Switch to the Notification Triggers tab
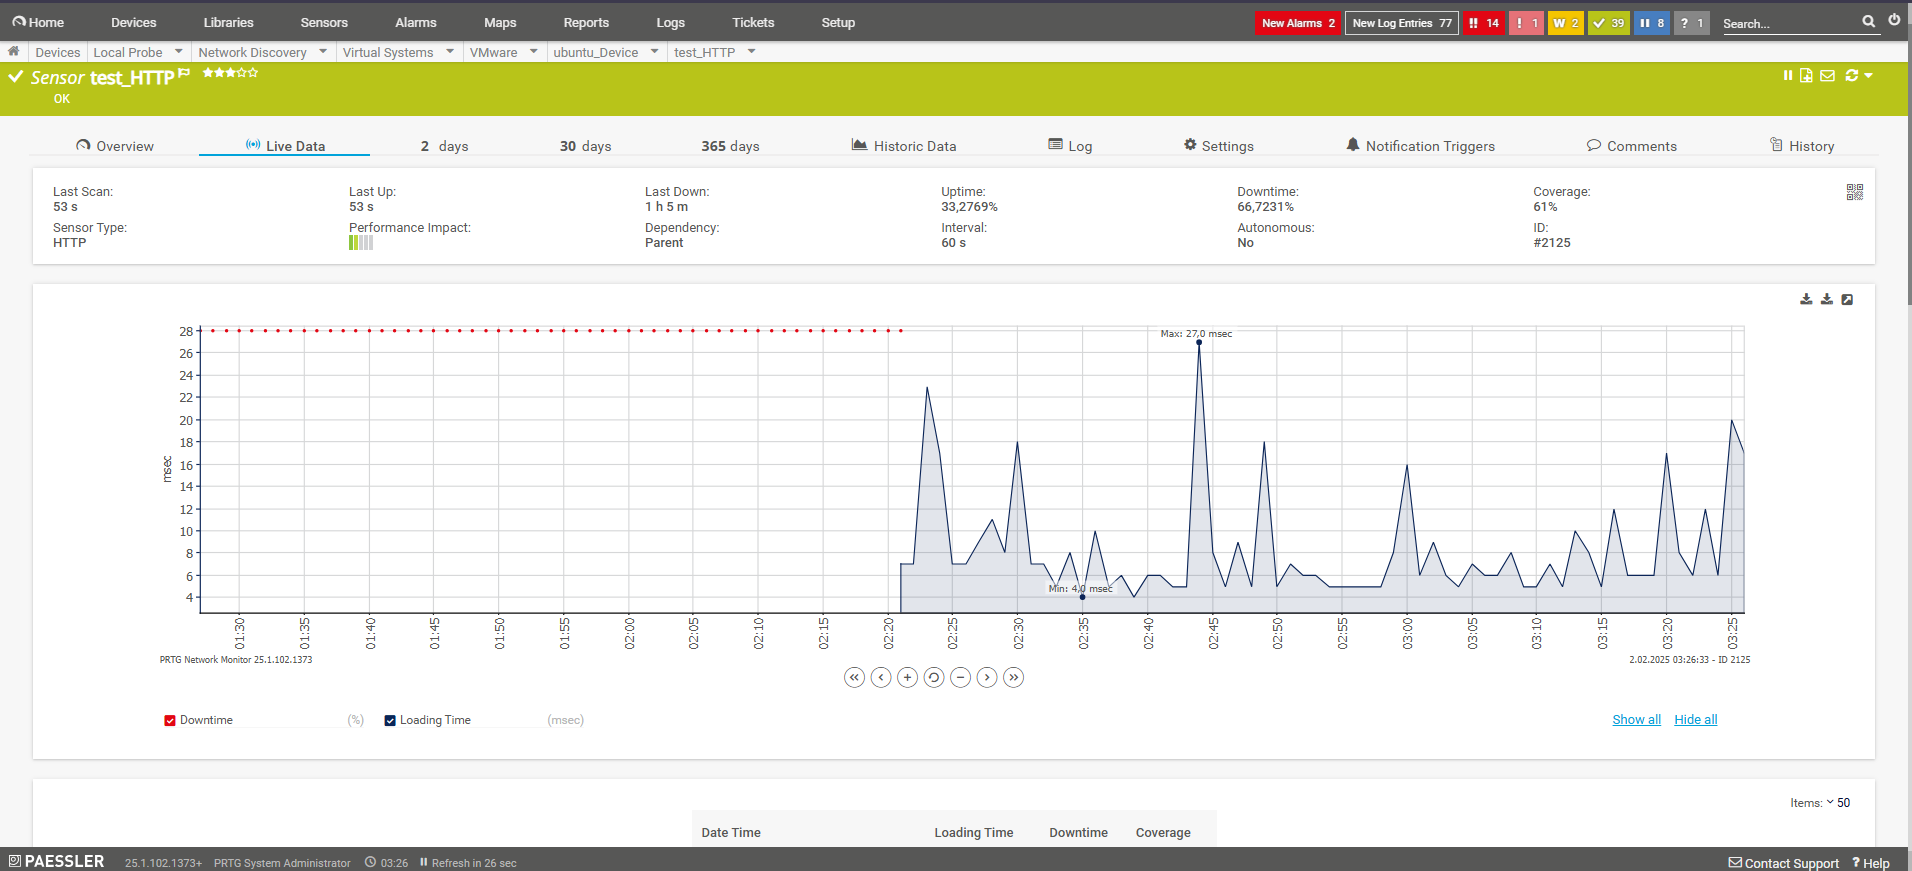The width and height of the screenshot is (1912, 871). point(1420,146)
